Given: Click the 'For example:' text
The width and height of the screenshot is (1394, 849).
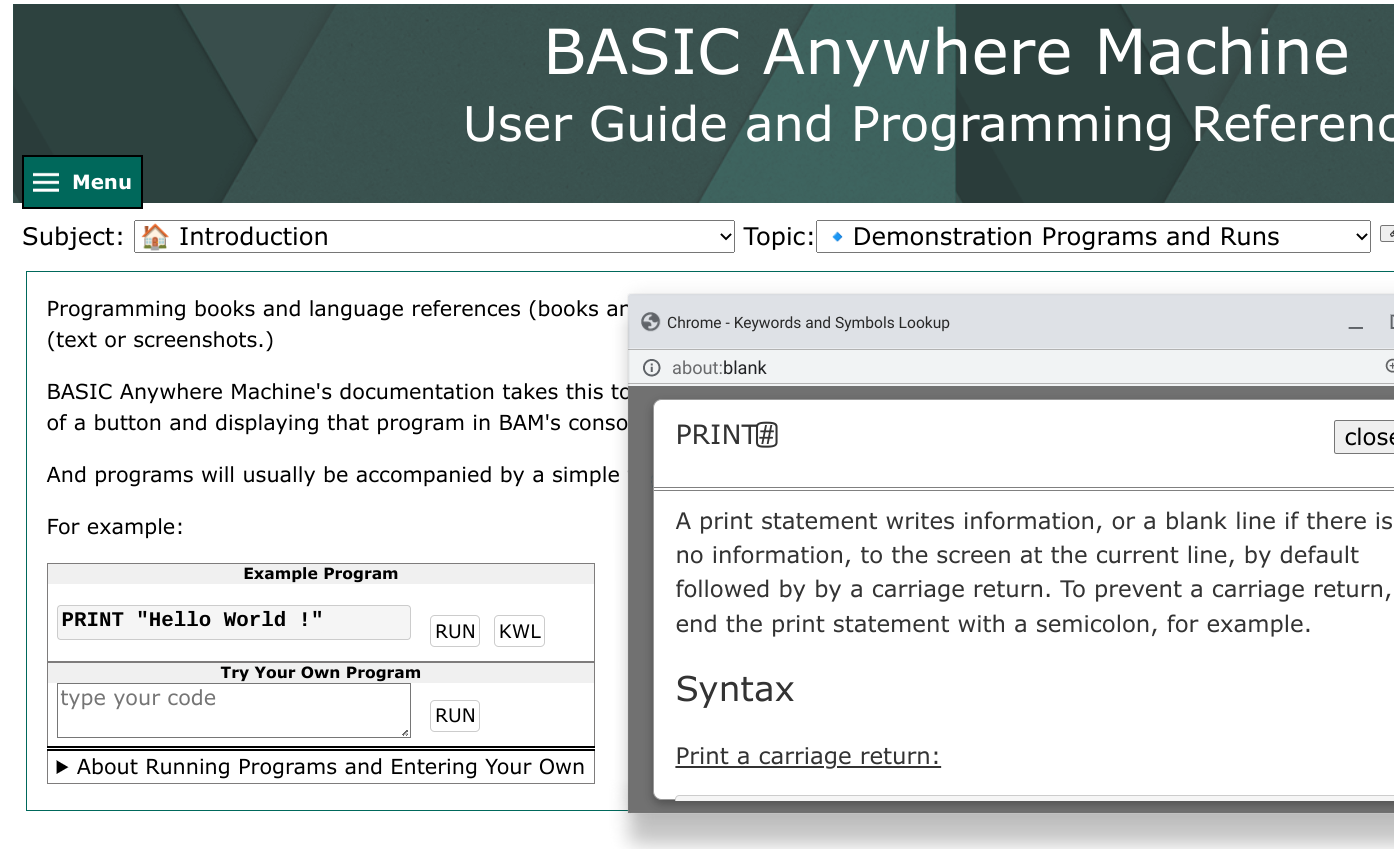Looking at the screenshot, I should click(115, 527).
